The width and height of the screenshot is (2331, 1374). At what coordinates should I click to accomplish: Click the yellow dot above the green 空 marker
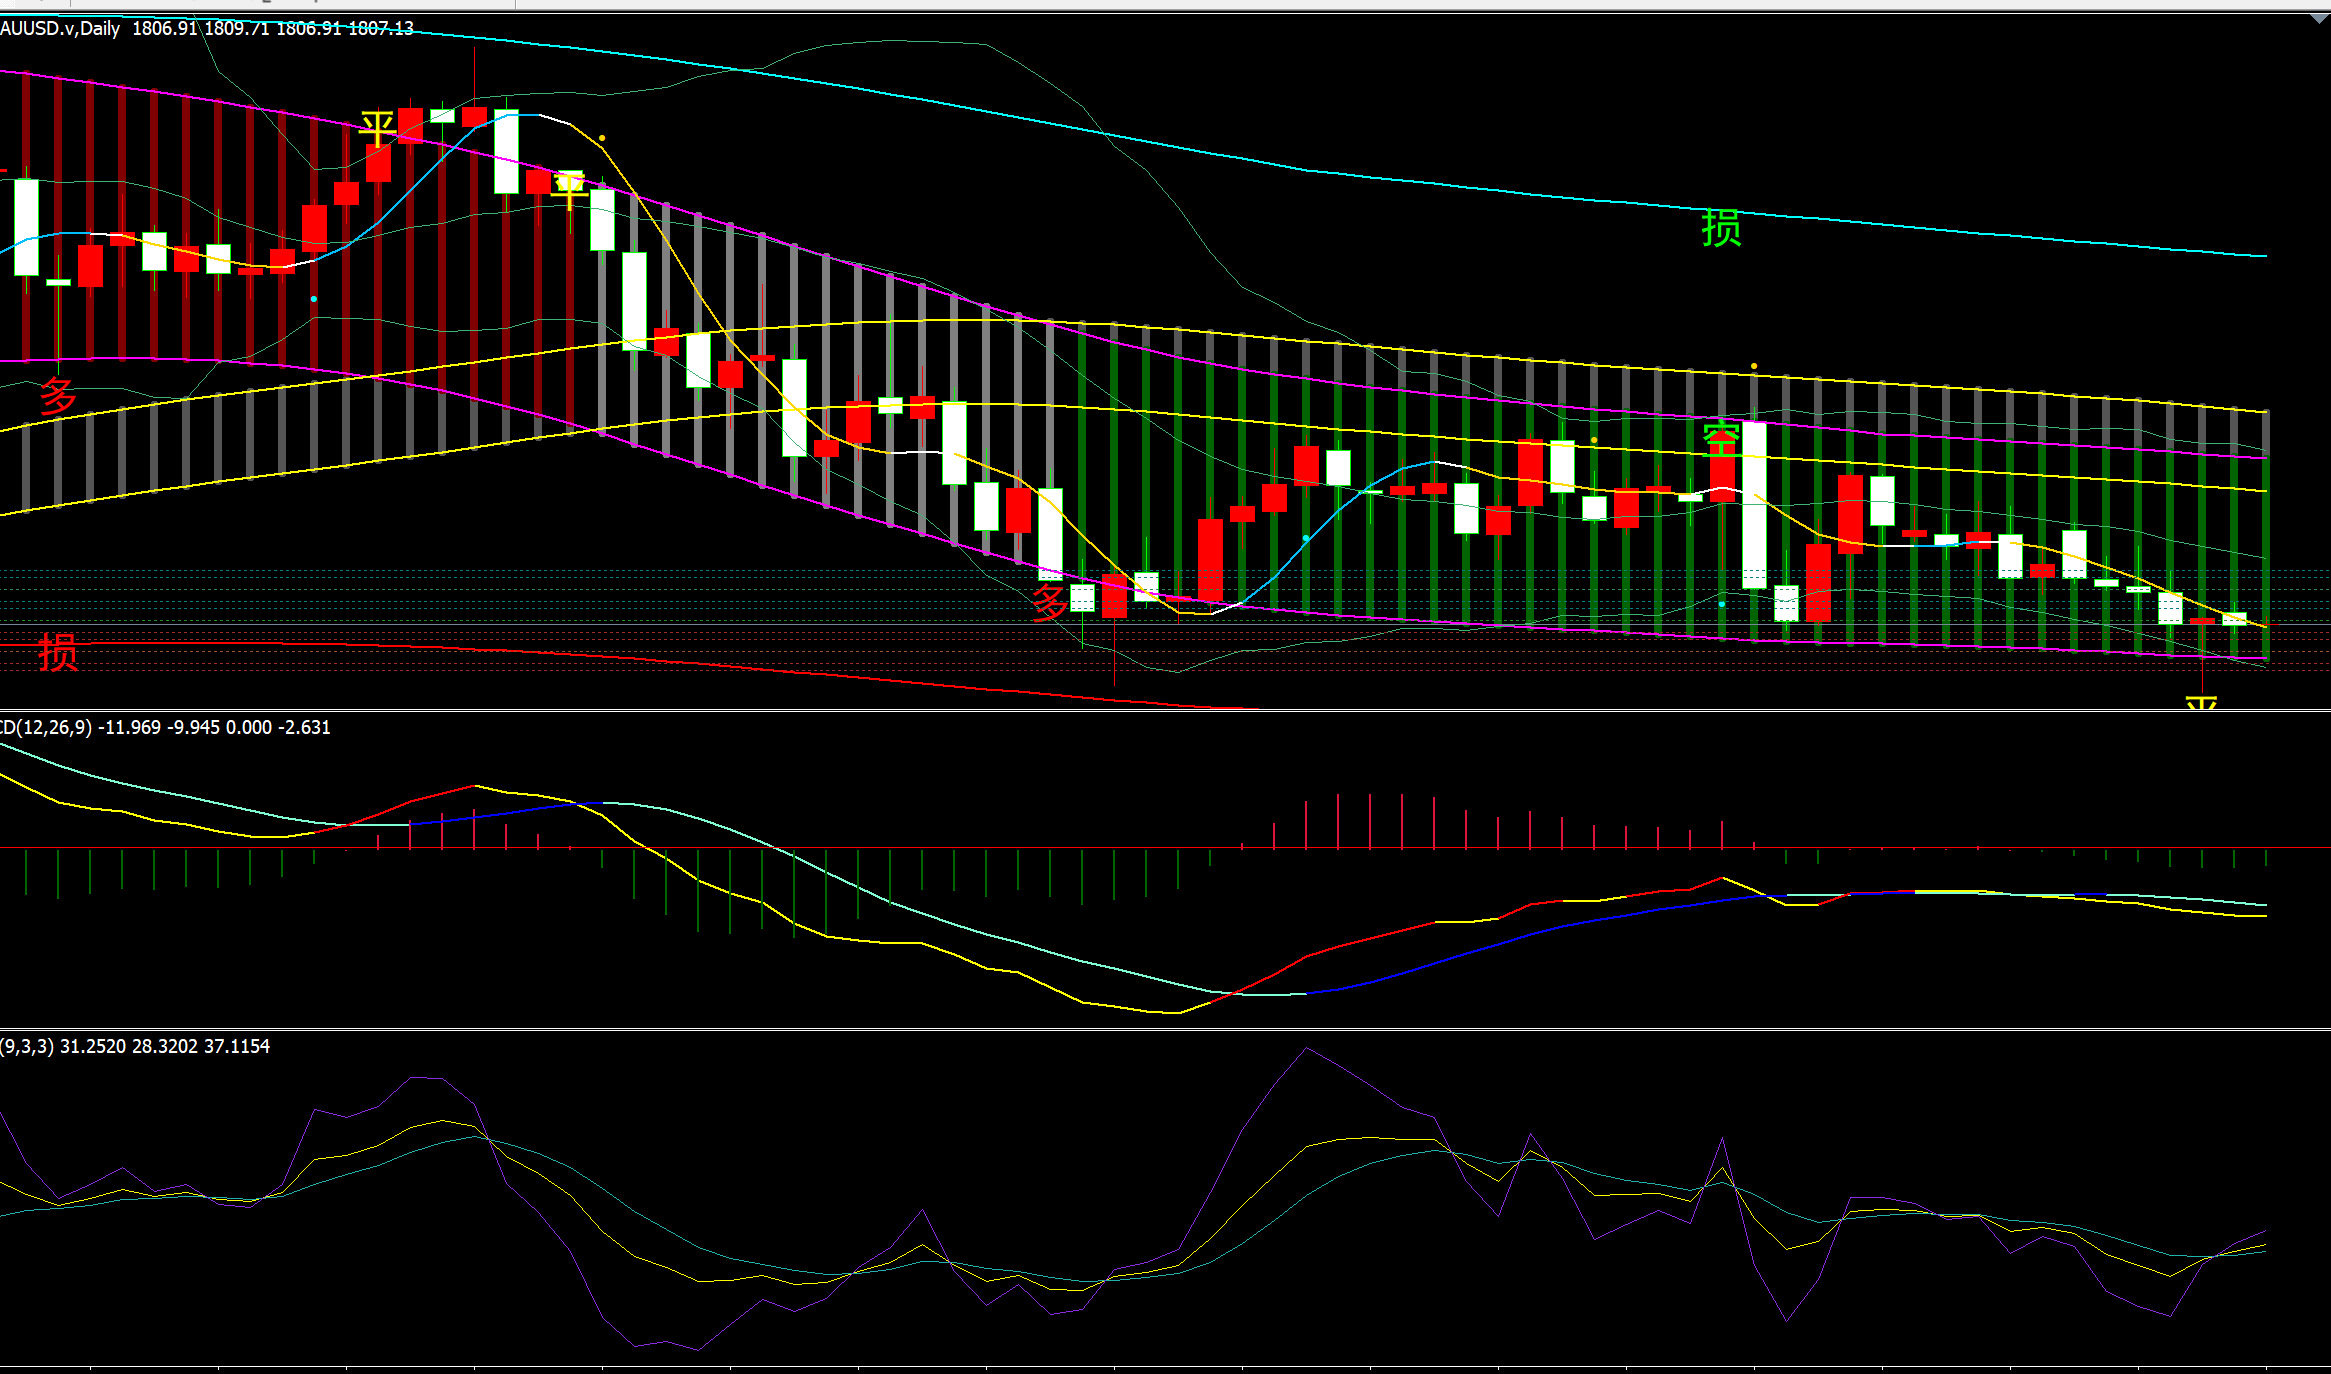click(1754, 366)
